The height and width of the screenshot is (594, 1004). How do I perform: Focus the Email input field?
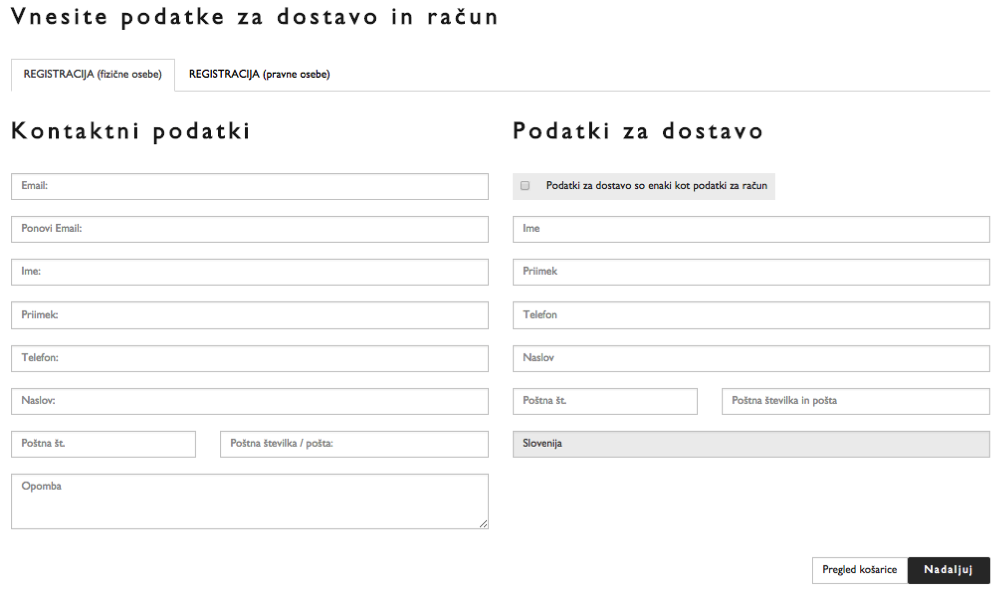249,186
